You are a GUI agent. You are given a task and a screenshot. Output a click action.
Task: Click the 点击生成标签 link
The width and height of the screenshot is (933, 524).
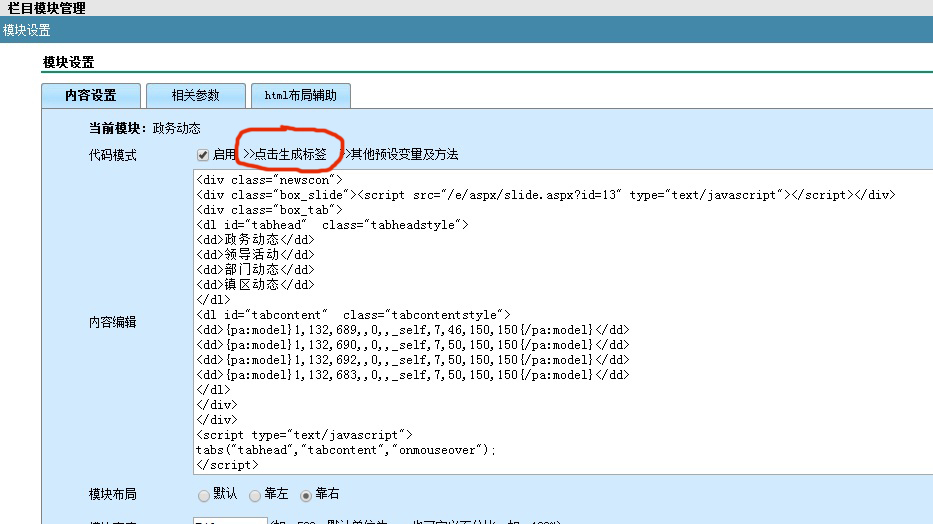coord(289,155)
